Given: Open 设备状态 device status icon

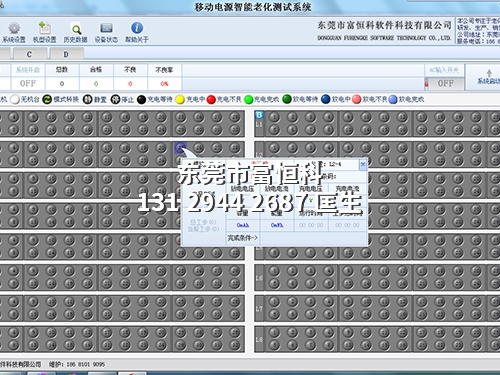Looking at the screenshot, I should pyautogui.click(x=106, y=28).
